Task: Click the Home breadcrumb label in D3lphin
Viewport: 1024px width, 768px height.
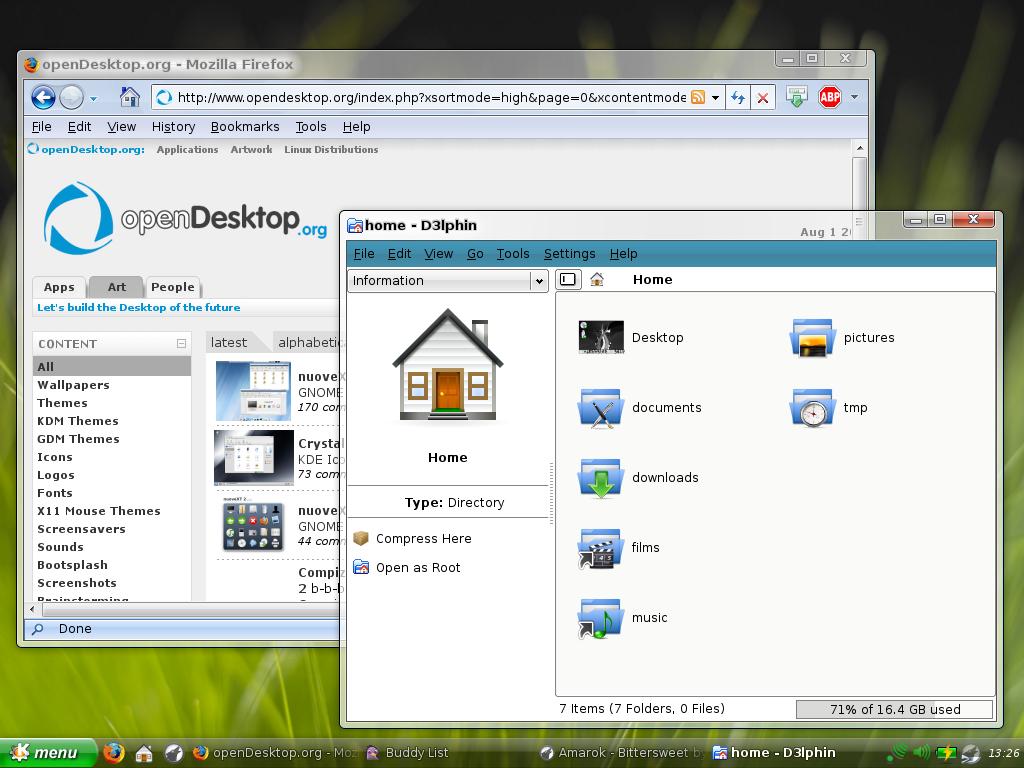Action: coord(652,280)
